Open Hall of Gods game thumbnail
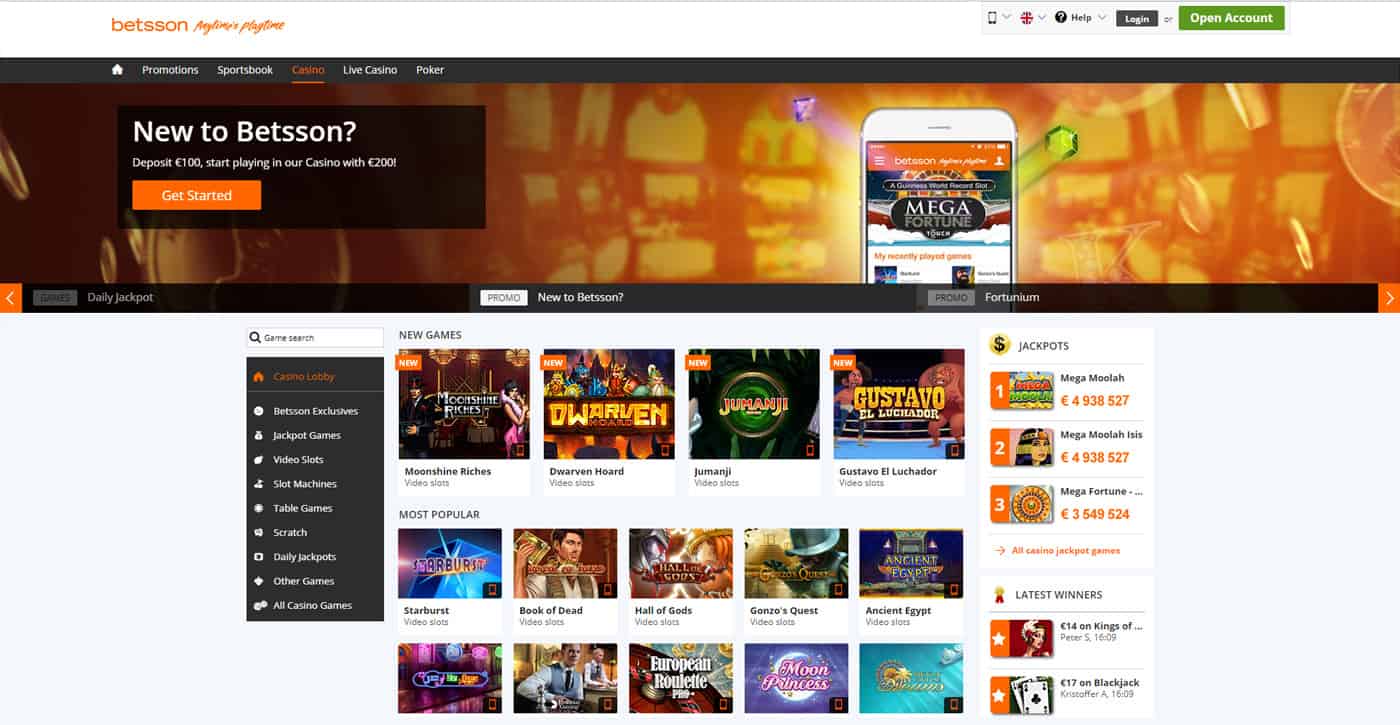 tap(681, 564)
